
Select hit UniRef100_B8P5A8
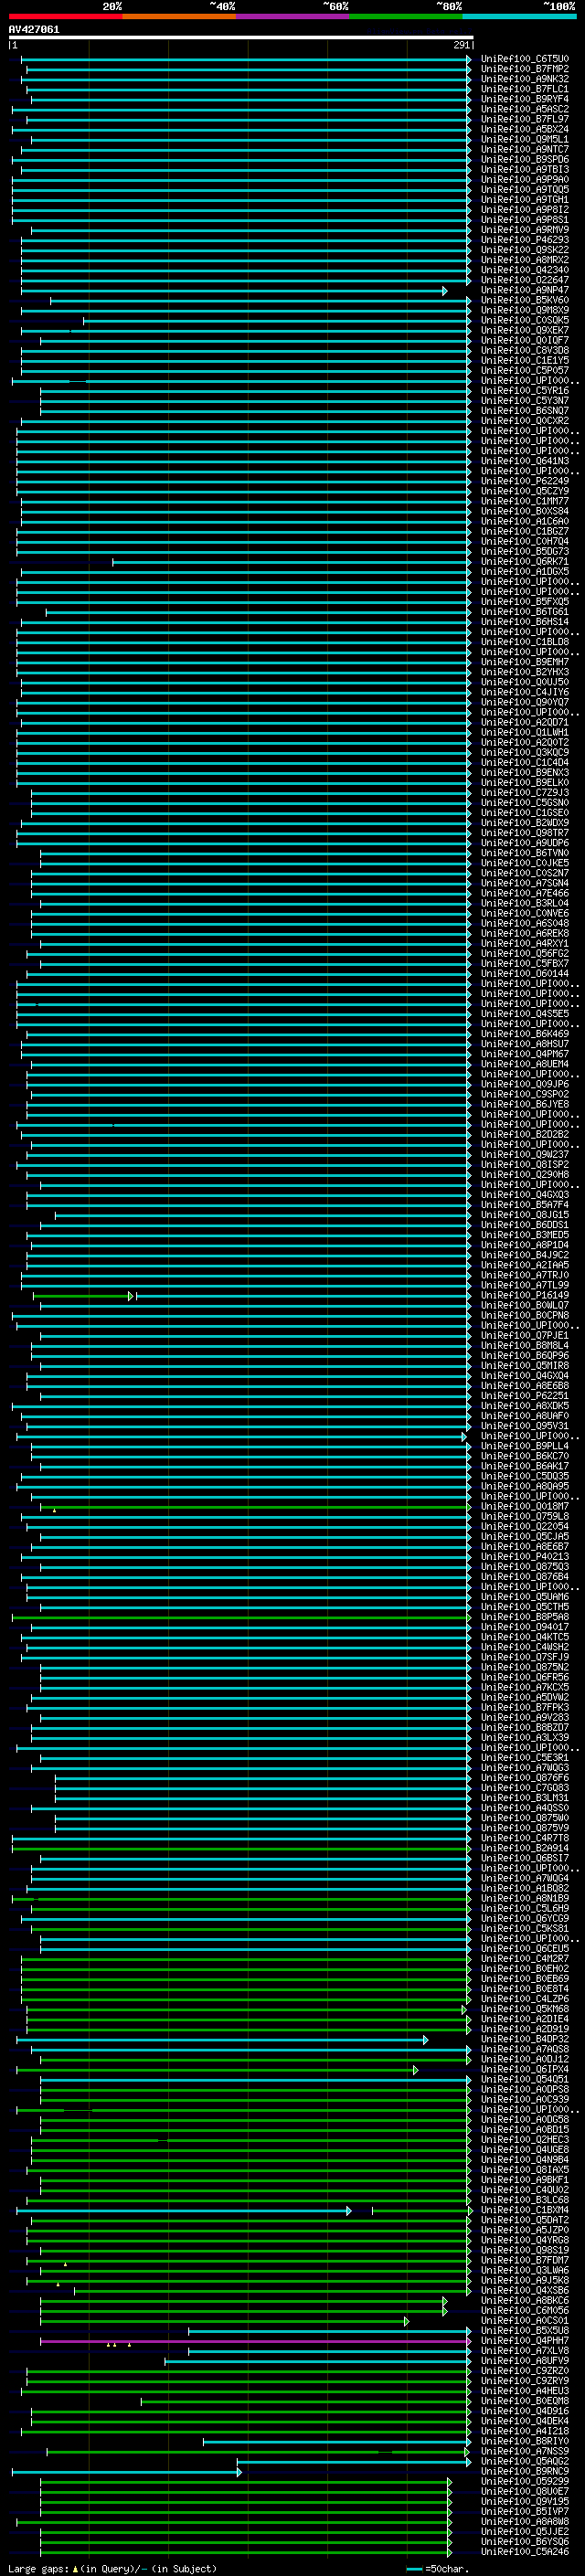525,1617
